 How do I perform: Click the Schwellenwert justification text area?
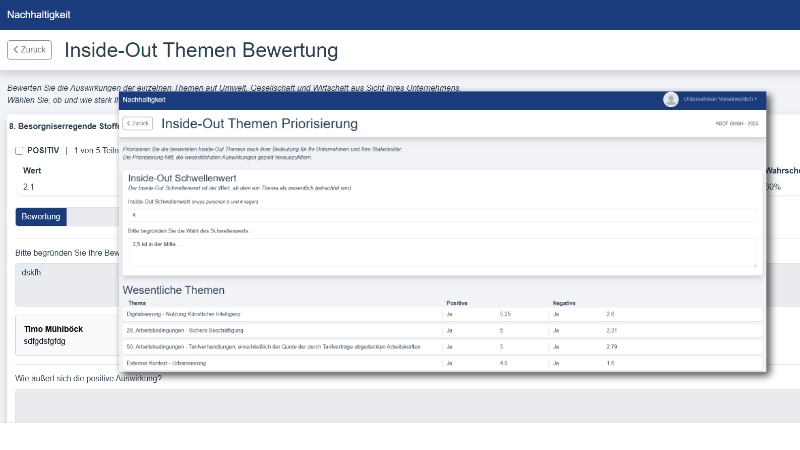[440, 251]
